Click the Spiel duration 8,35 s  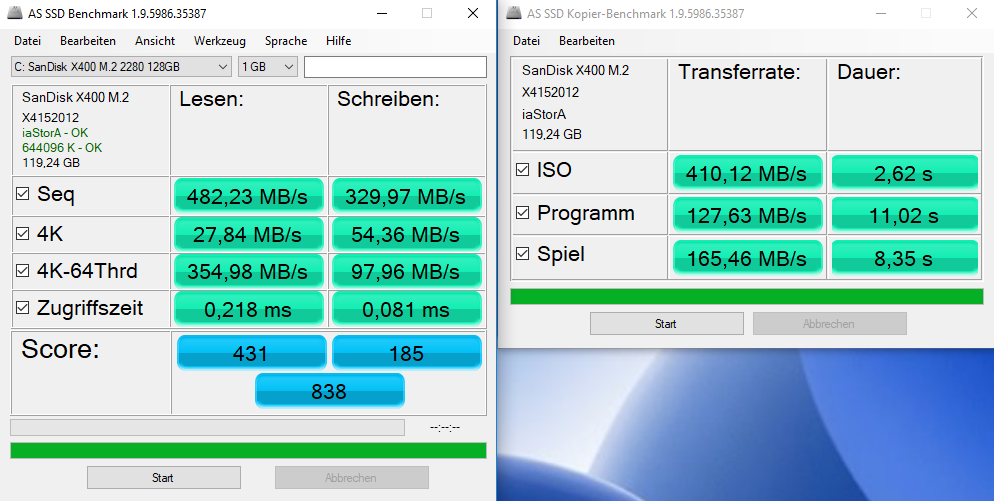(x=905, y=257)
